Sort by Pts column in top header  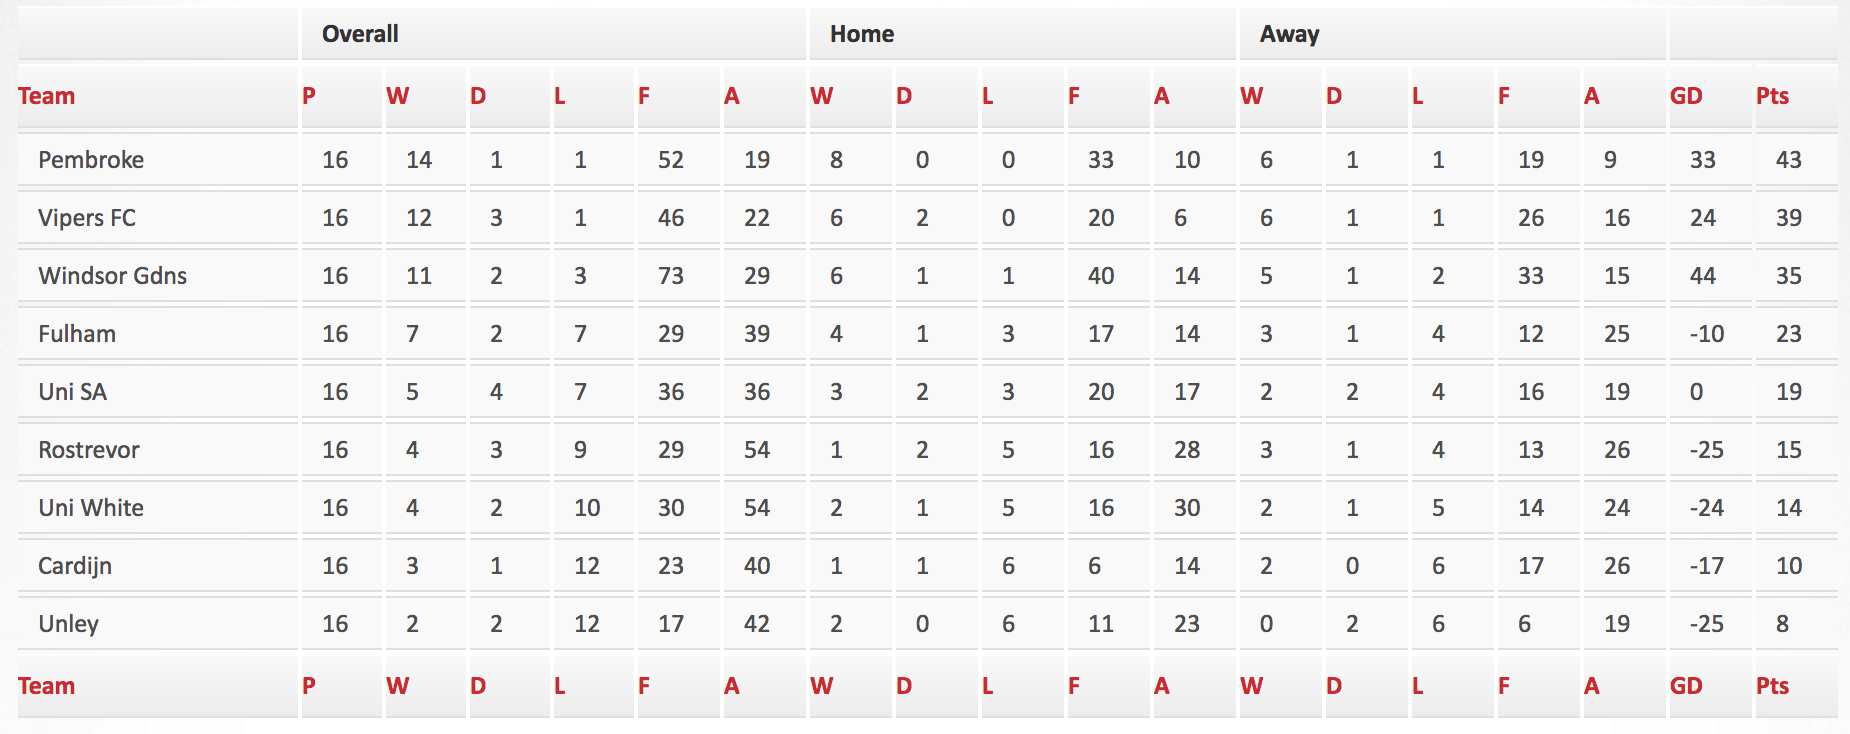(x=1772, y=96)
